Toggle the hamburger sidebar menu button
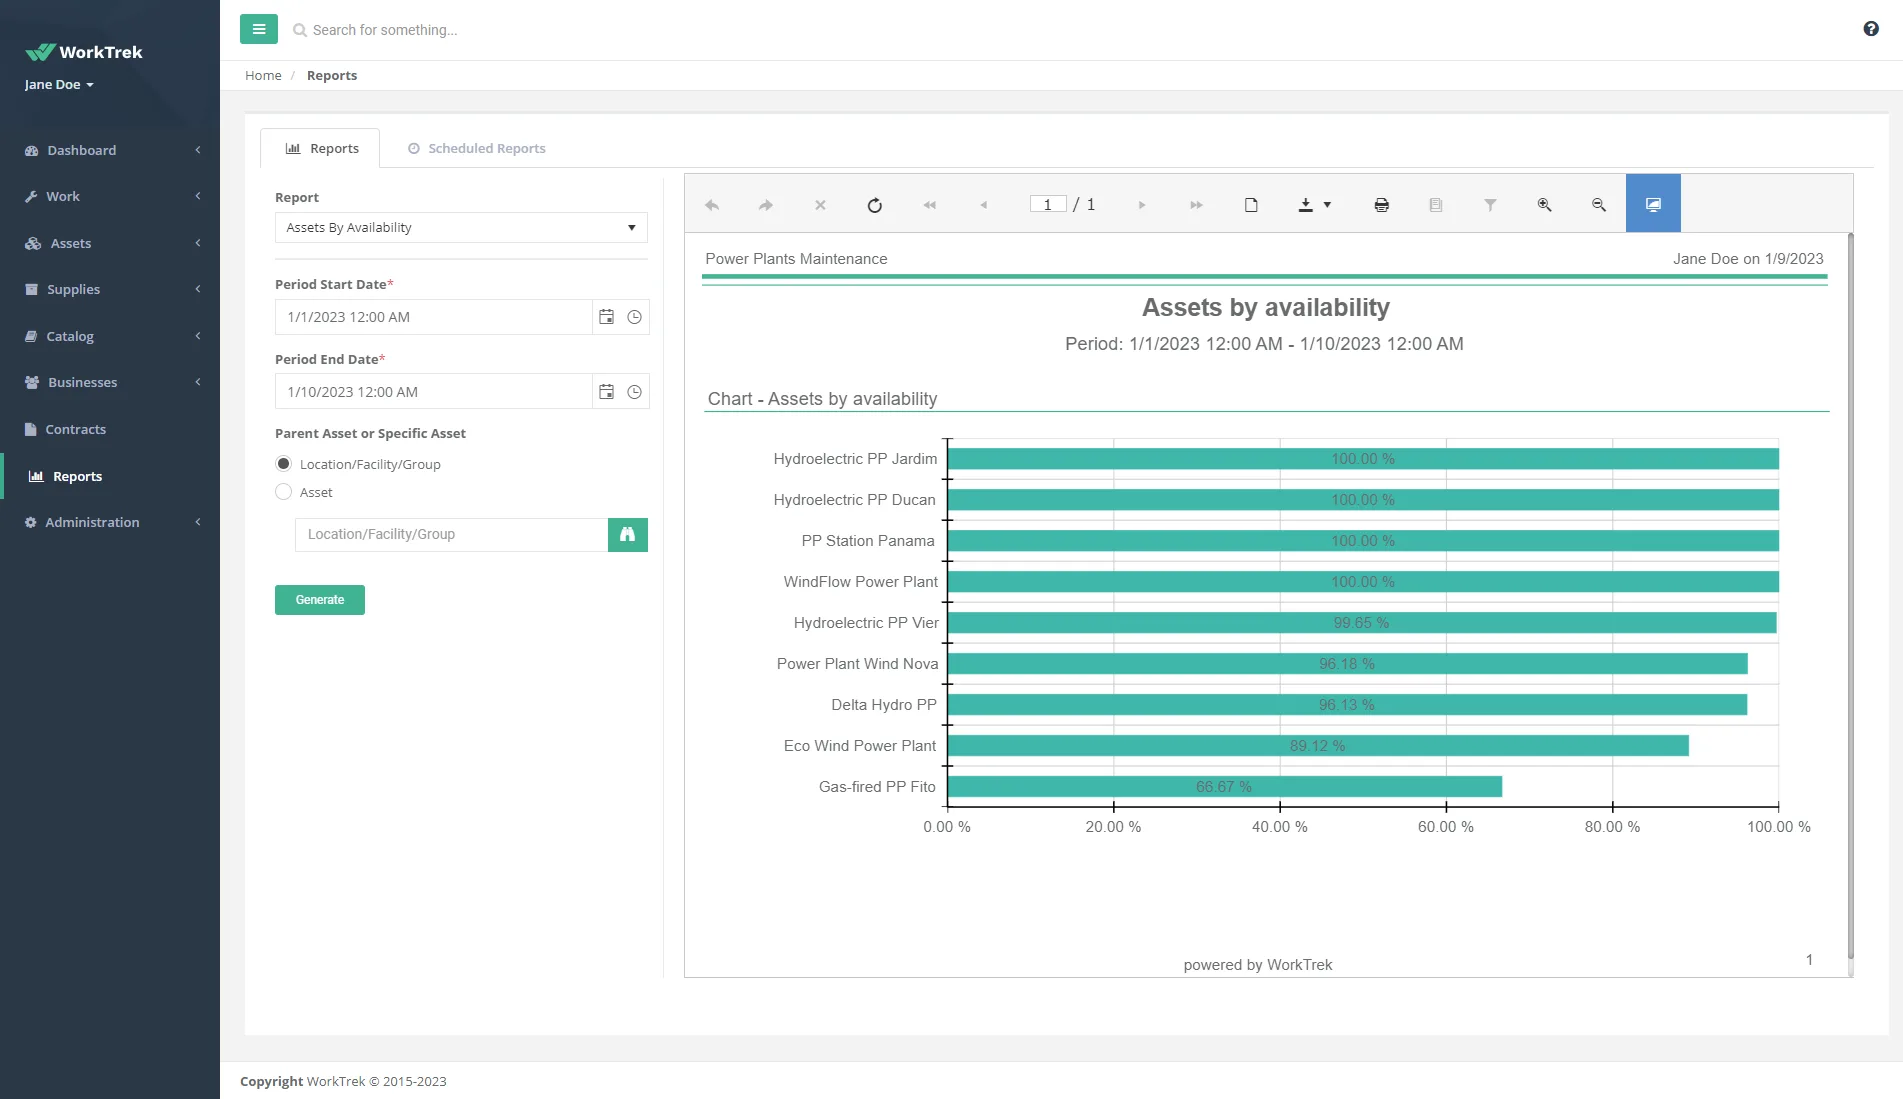1903x1099 pixels. point(259,29)
